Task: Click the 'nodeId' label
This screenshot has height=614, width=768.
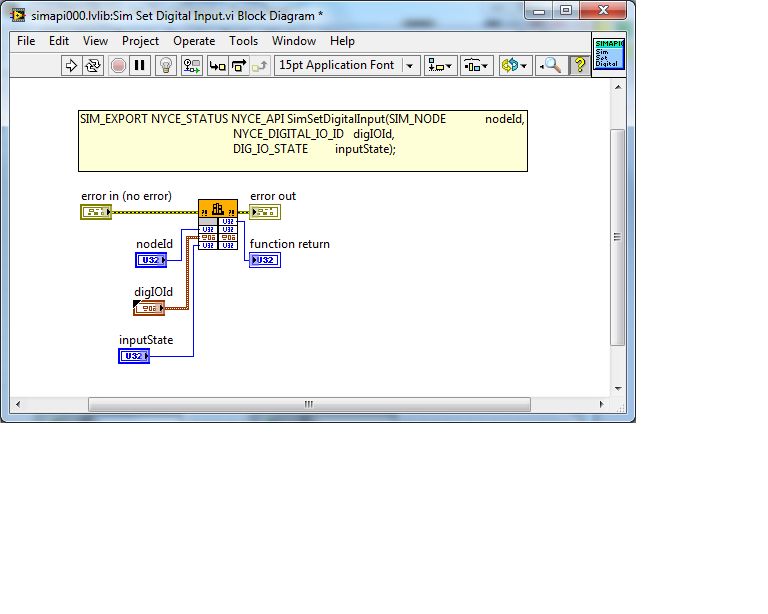Action: pos(154,244)
